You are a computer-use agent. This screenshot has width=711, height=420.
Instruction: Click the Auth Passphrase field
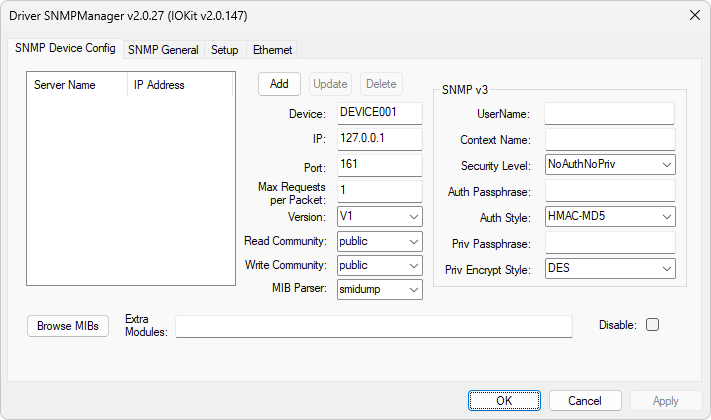610,191
